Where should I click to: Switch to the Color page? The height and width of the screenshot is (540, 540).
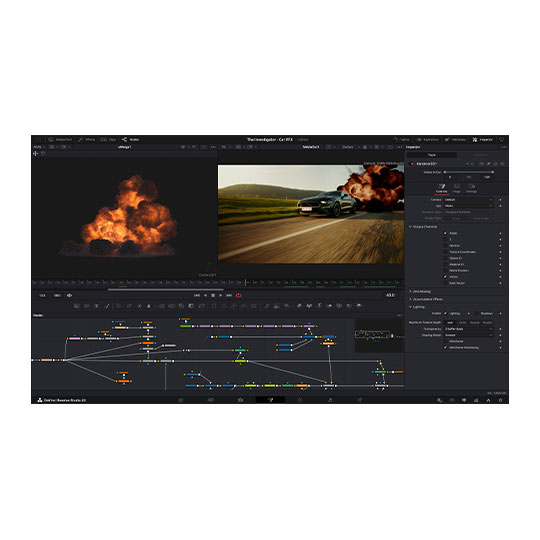[x=300, y=400]
